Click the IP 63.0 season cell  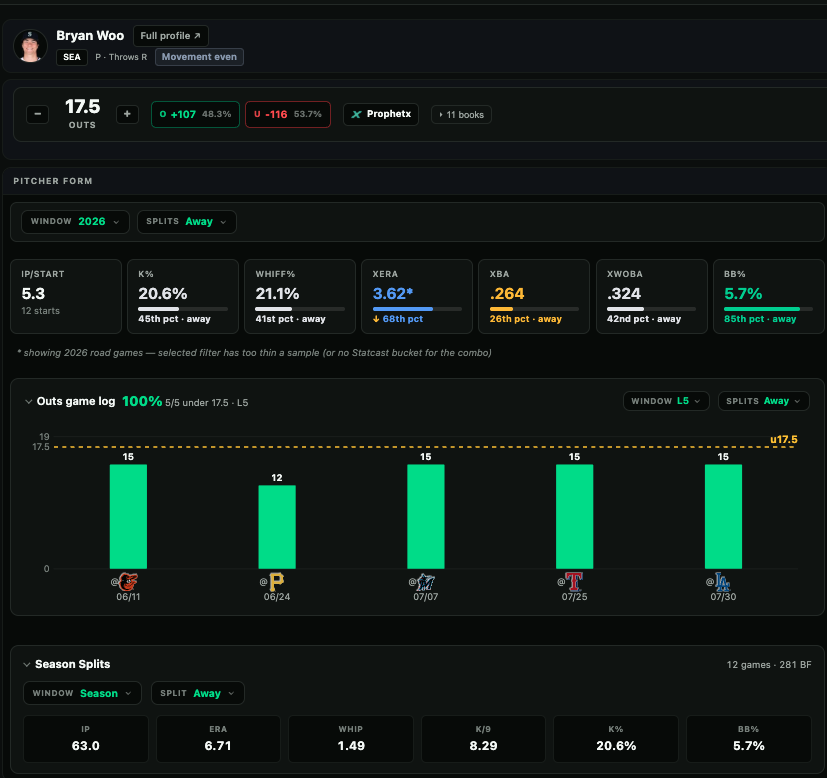(85, 739)
